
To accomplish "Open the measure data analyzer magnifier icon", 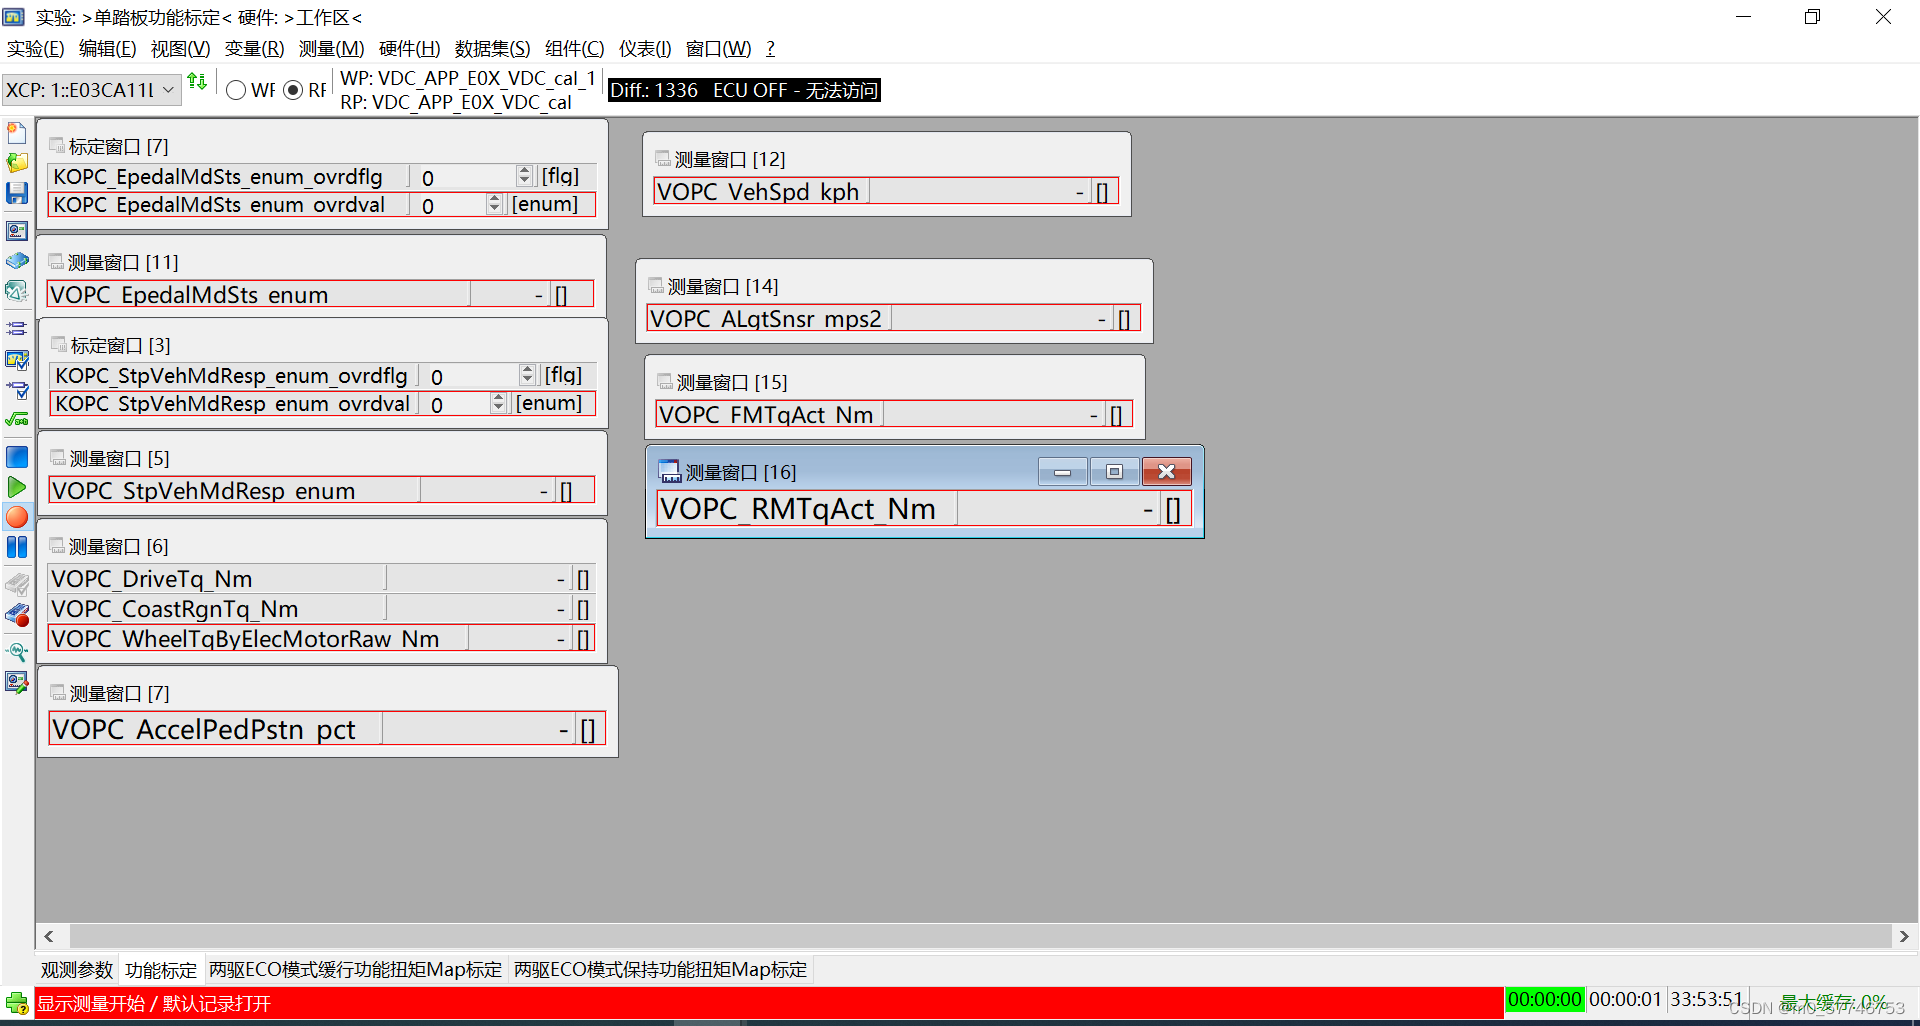I will 17,652.
